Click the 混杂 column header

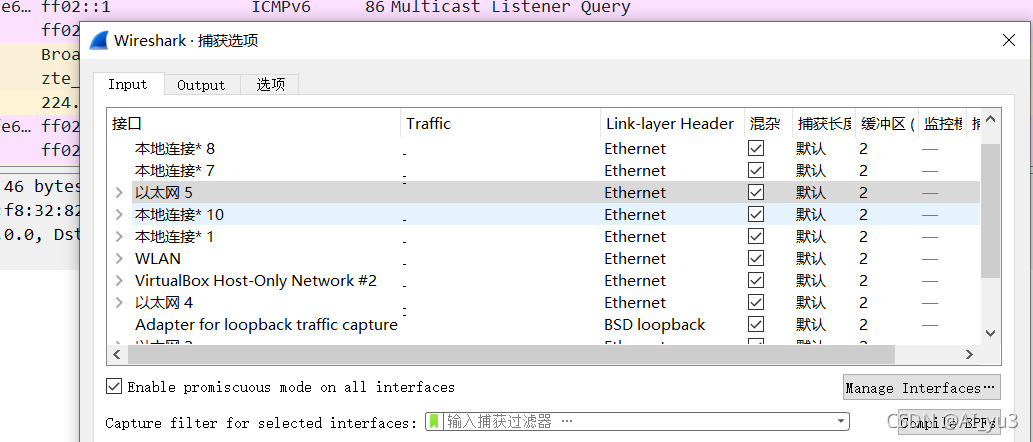(768, 123)
